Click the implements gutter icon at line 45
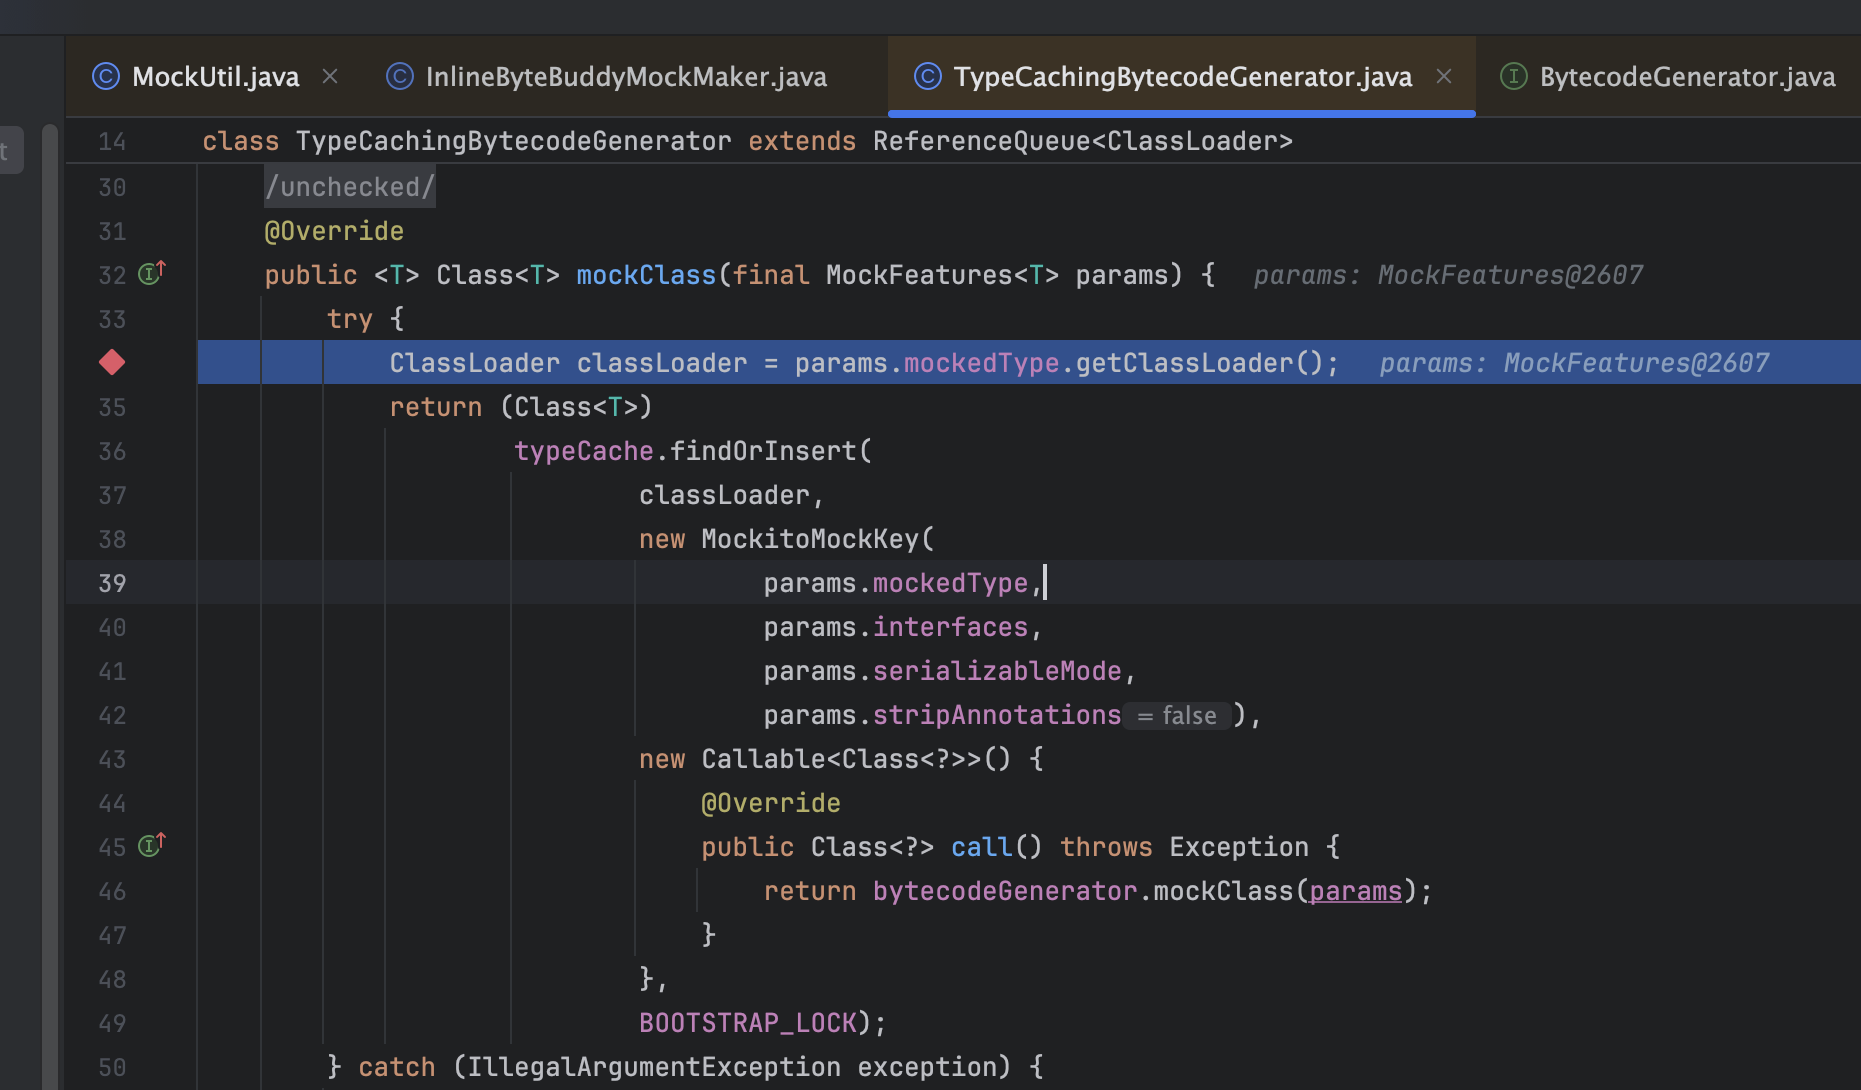Viewport: 1861px width, 1090px height. [x=151, y=845]
